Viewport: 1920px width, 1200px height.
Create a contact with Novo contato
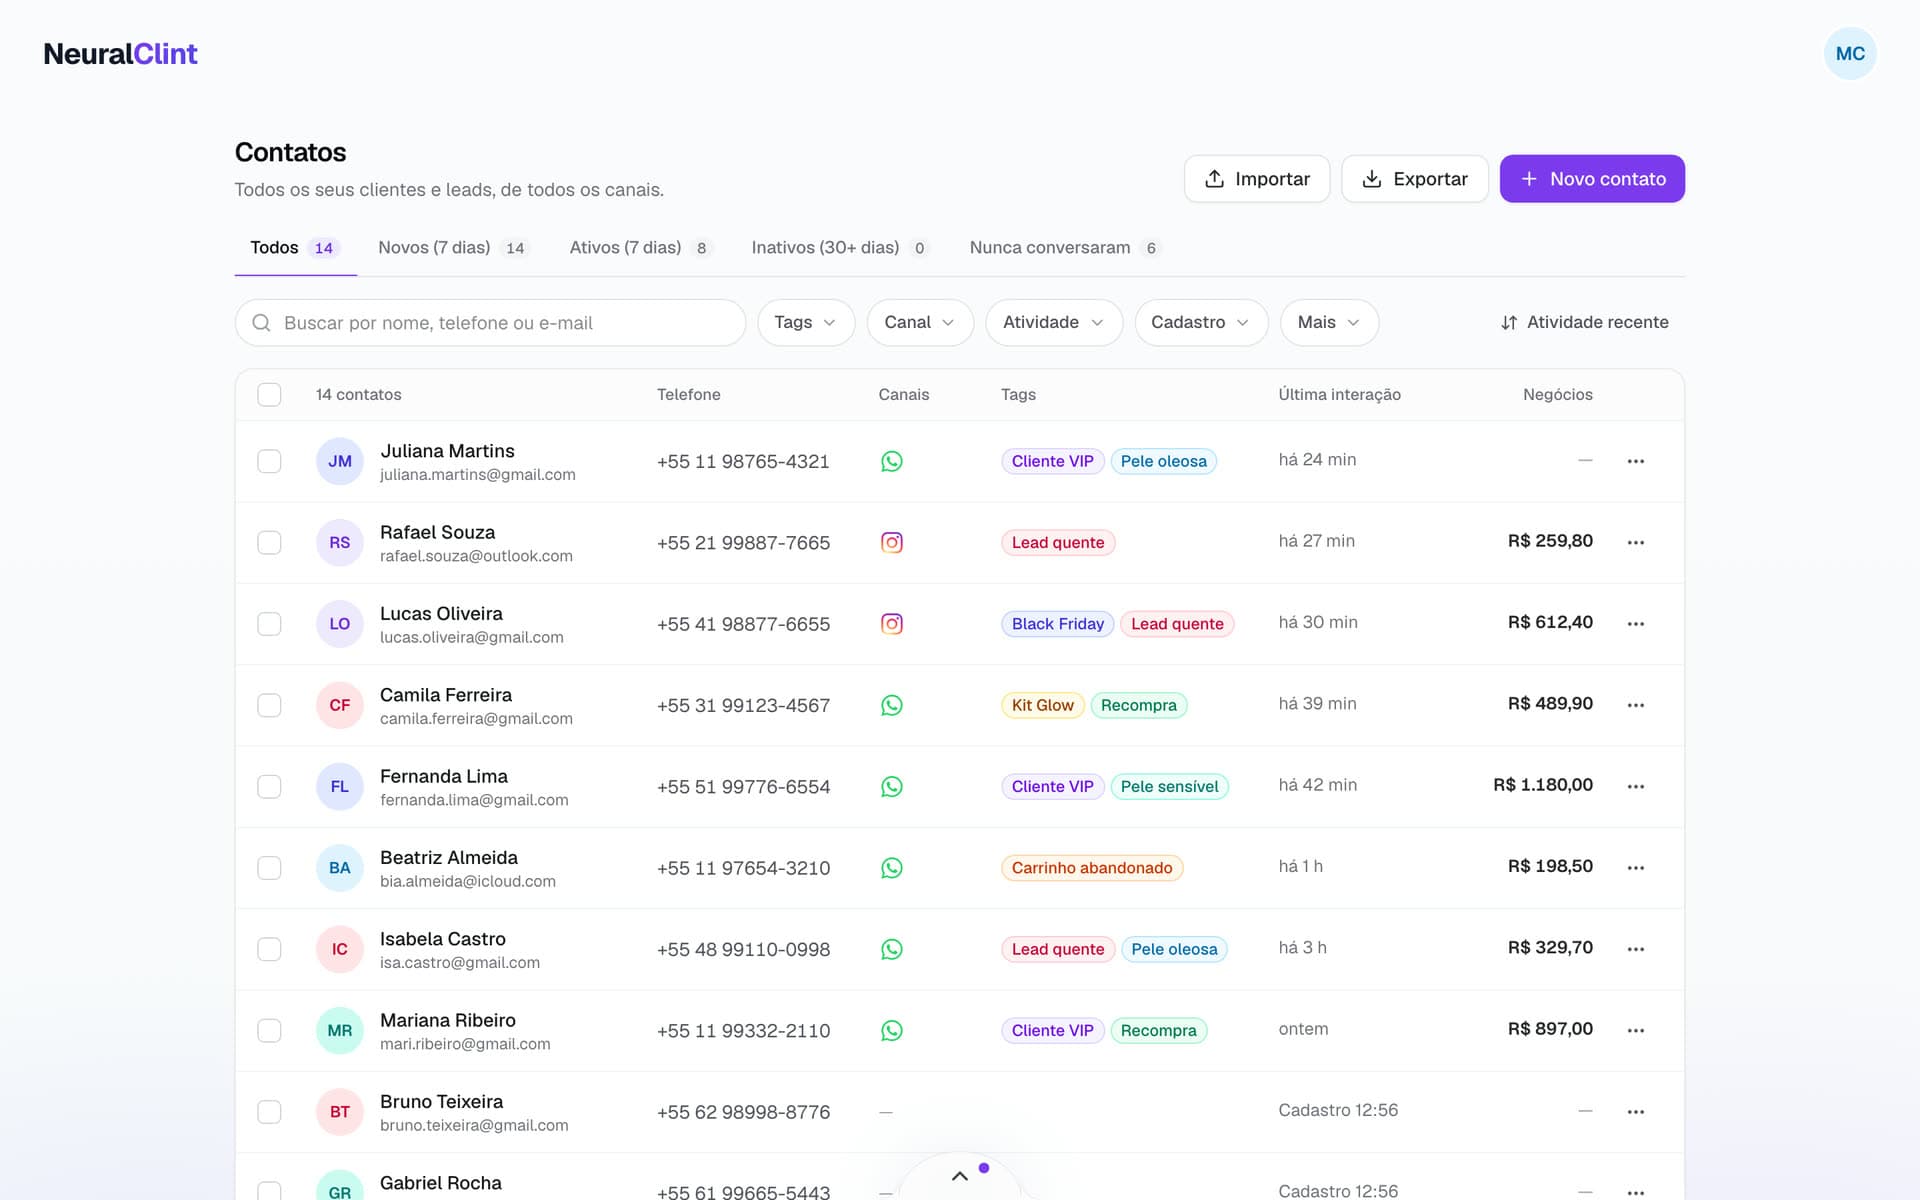(x=1592, y=179)
